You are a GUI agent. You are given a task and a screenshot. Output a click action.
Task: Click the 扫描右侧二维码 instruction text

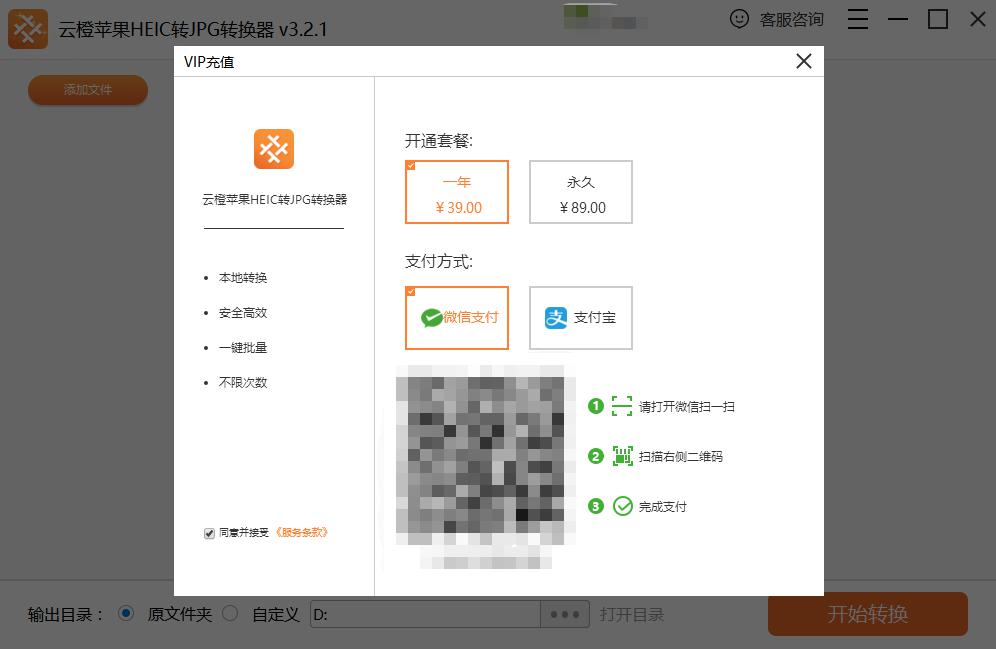(x=681, y=457)
